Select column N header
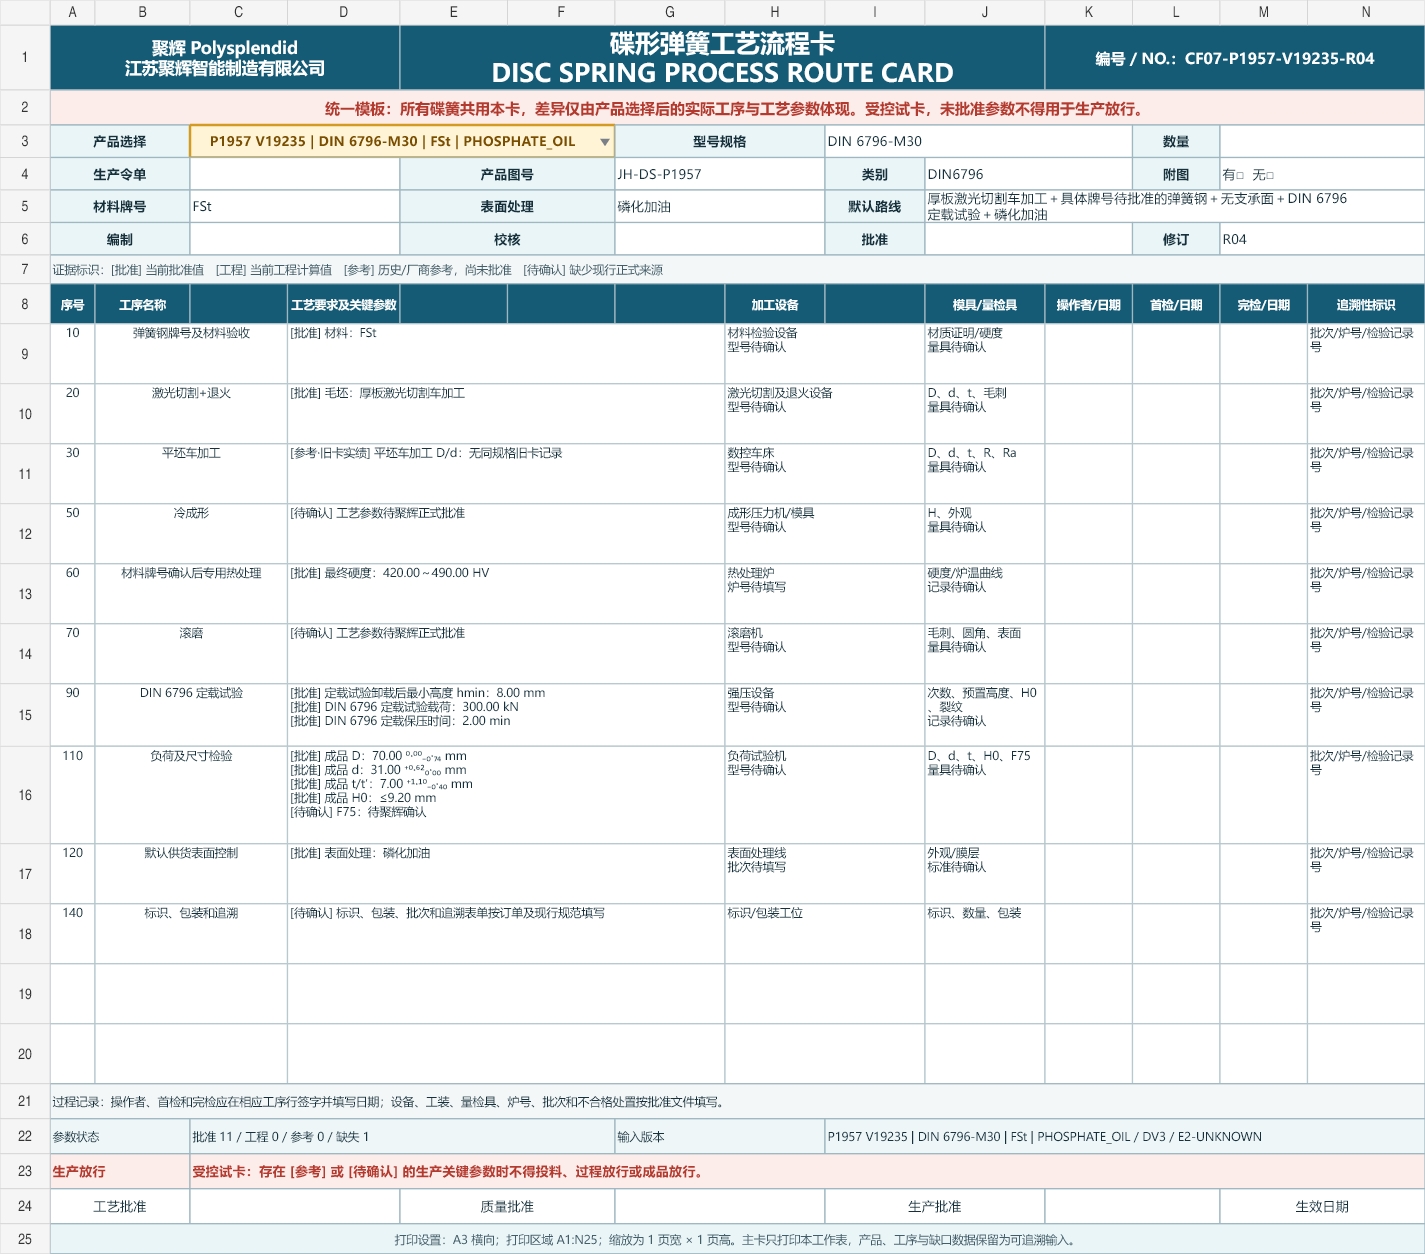 (1366, 12)
